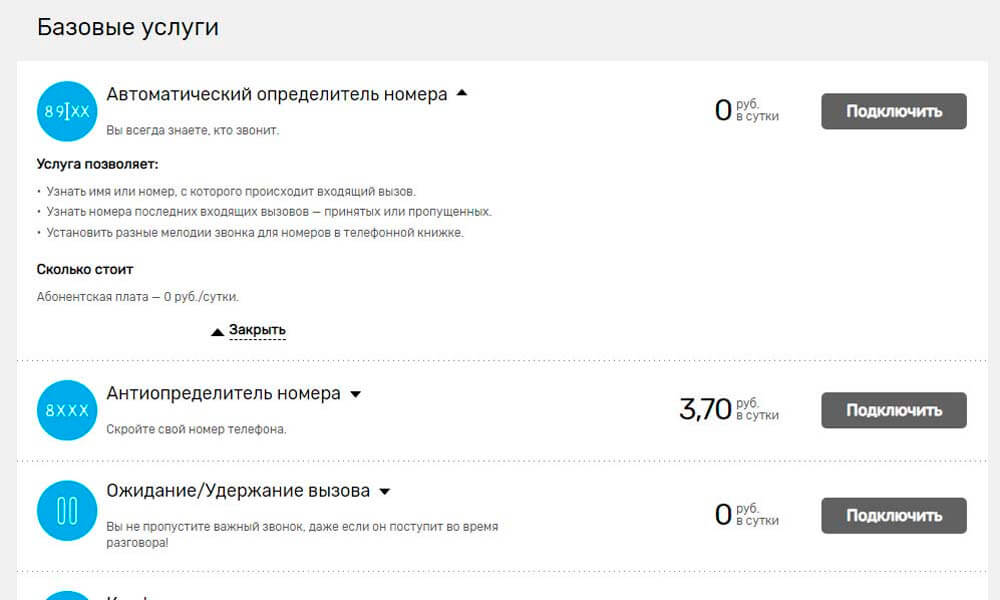Image resolution: width=1000 pixels, height=600 pixels.
Task: Click the Услуга позволяет subheading
Action: click(x=98, y=164)
